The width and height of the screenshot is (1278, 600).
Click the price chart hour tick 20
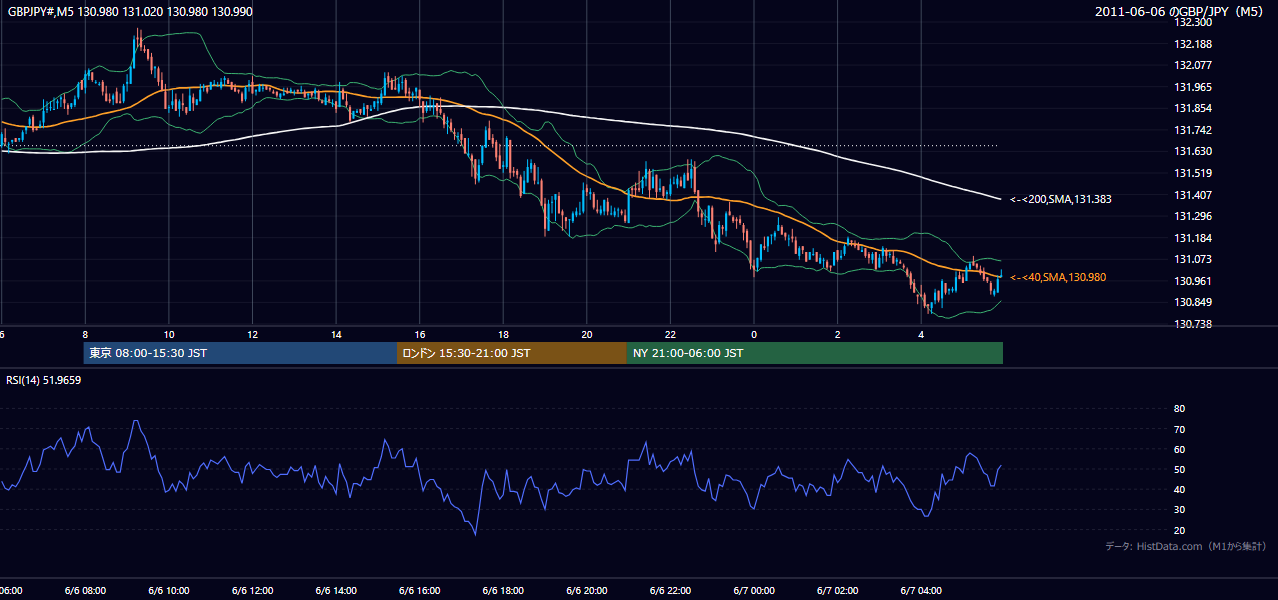coord(587,334)
